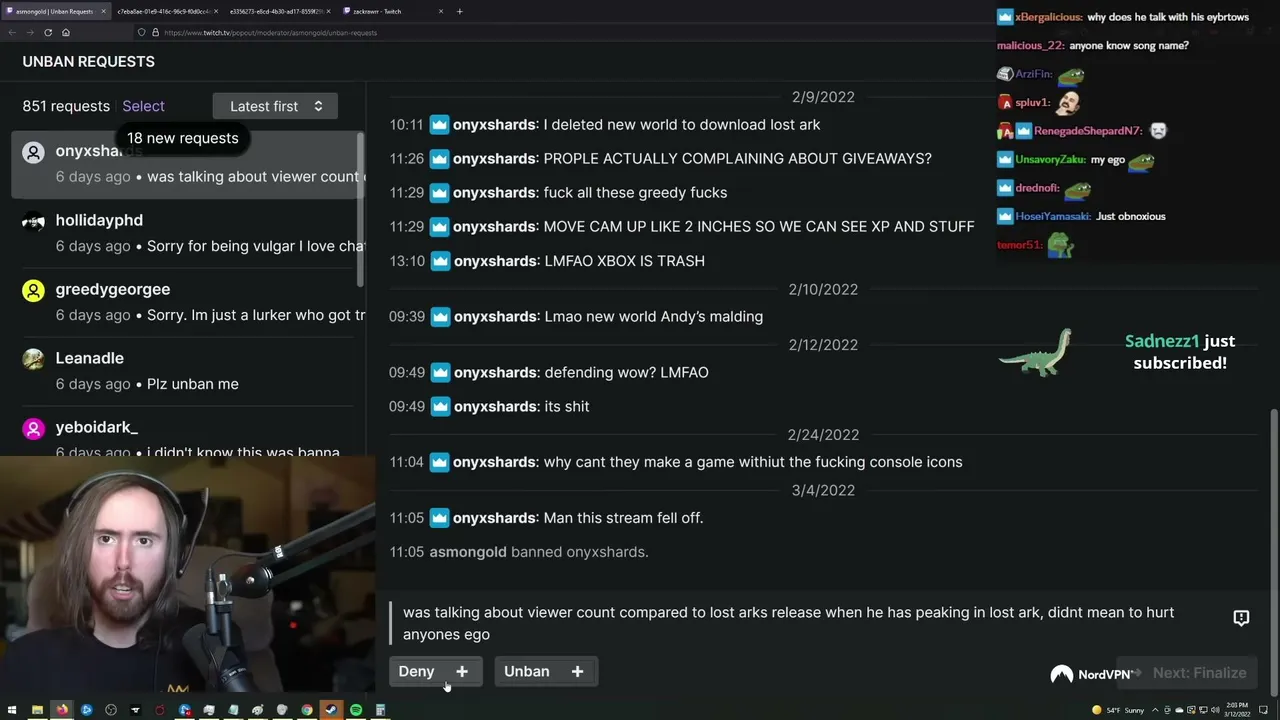Viewport: 1280px width, 720px height.
Task: Close the asmongold Unban Requests tab
Action: [102, 11]
